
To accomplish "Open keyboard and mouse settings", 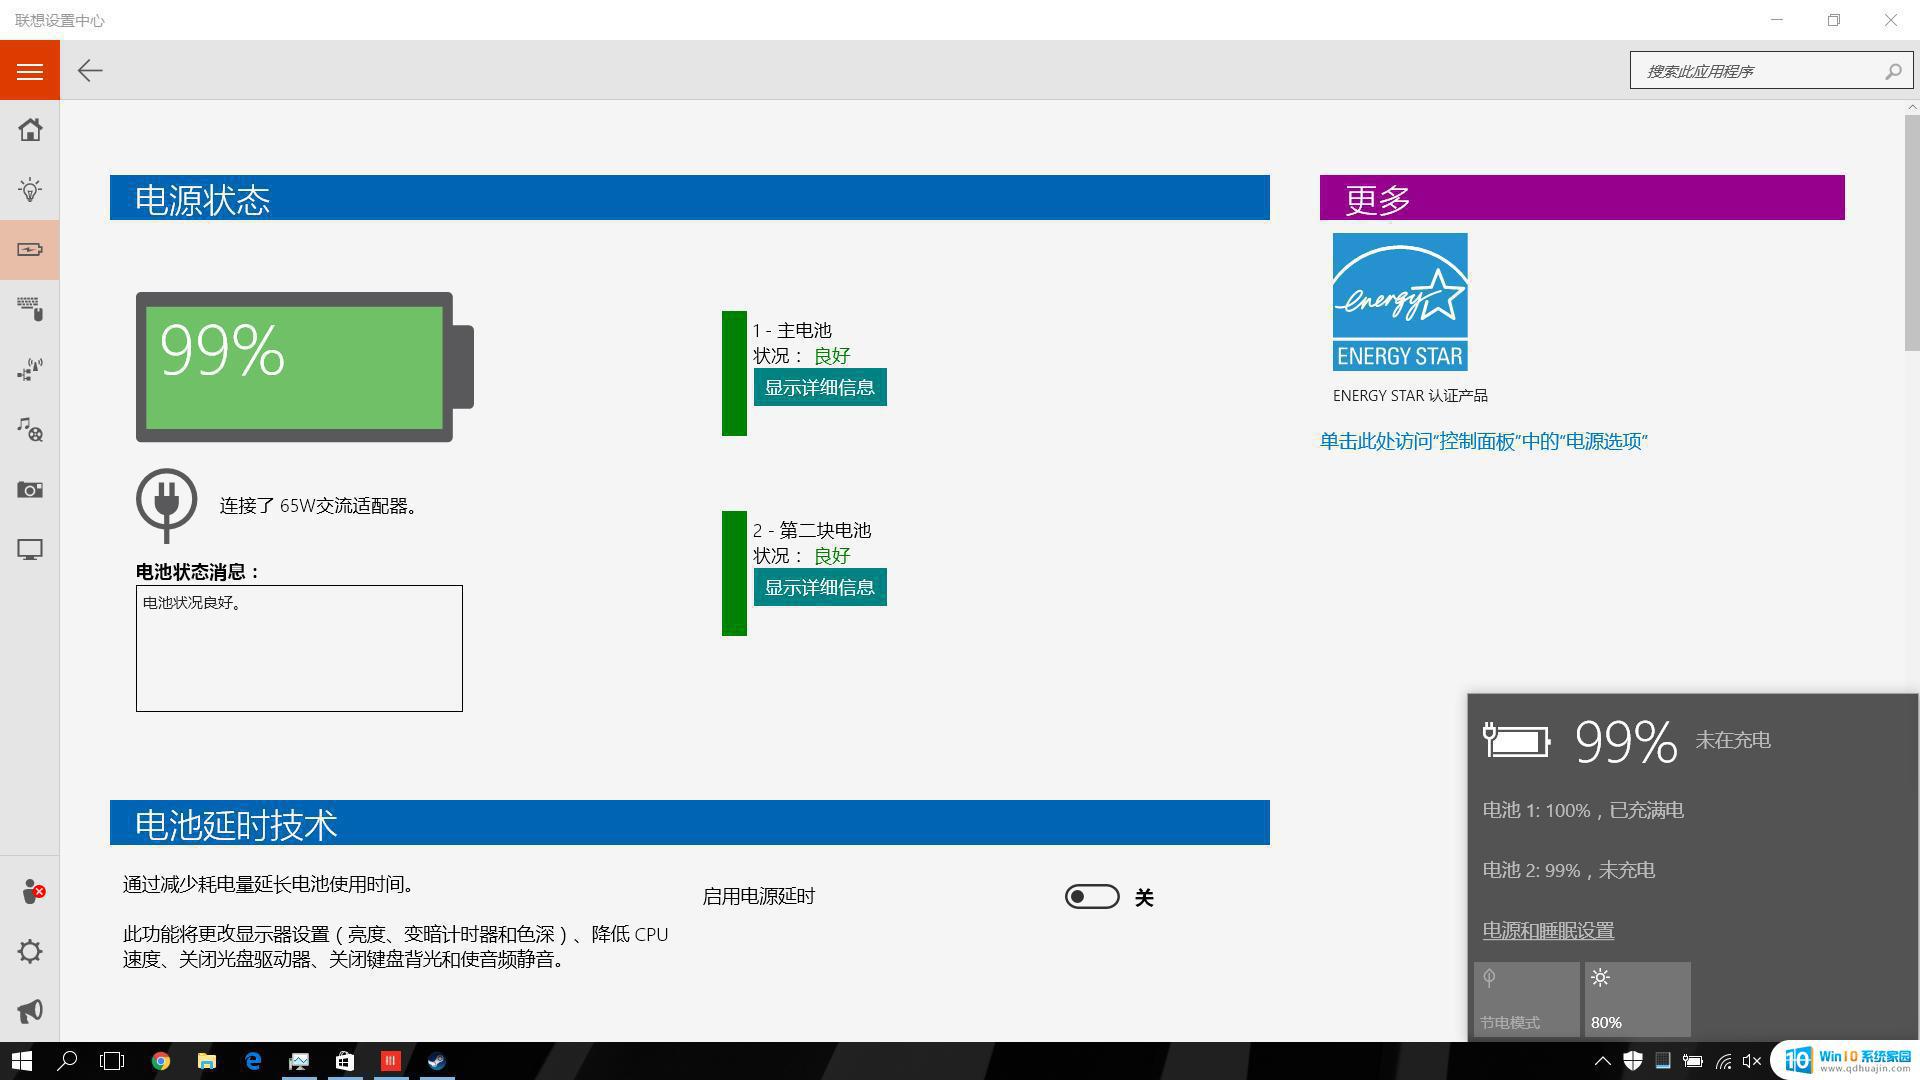I will tap(30, 310).
